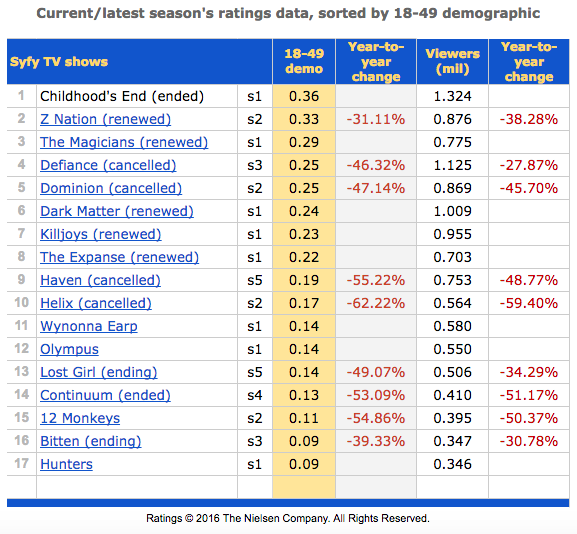This screenshot has width=577, height=534.
Task: Click the viewers value 1.125
Action: (453, 165)
